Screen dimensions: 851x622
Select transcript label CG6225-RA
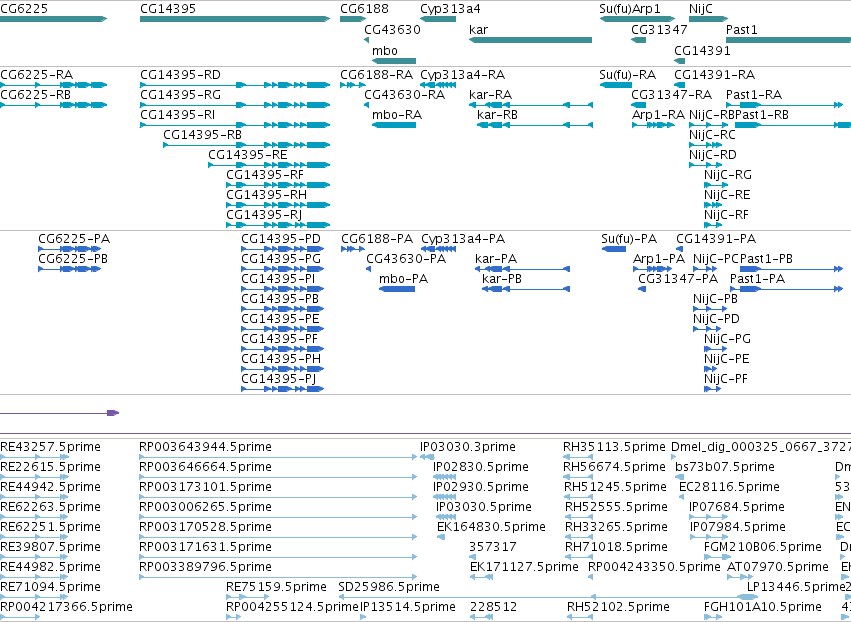36,74
